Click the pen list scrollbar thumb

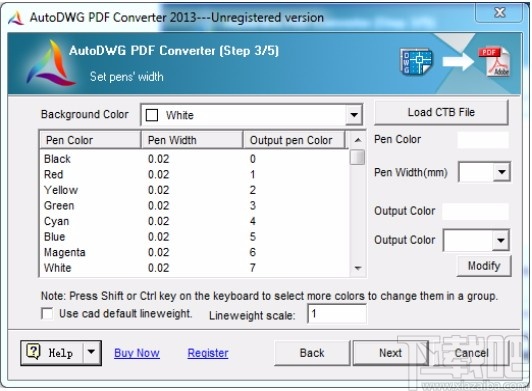[x=357, y=157]
